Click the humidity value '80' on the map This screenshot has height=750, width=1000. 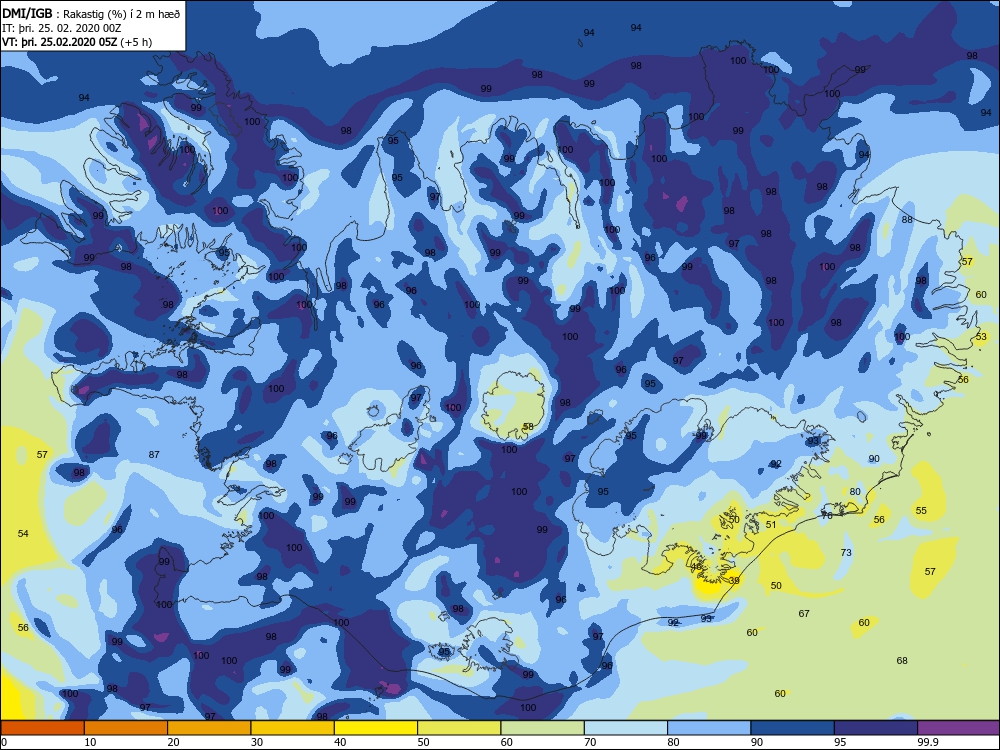tap(855, 492)
